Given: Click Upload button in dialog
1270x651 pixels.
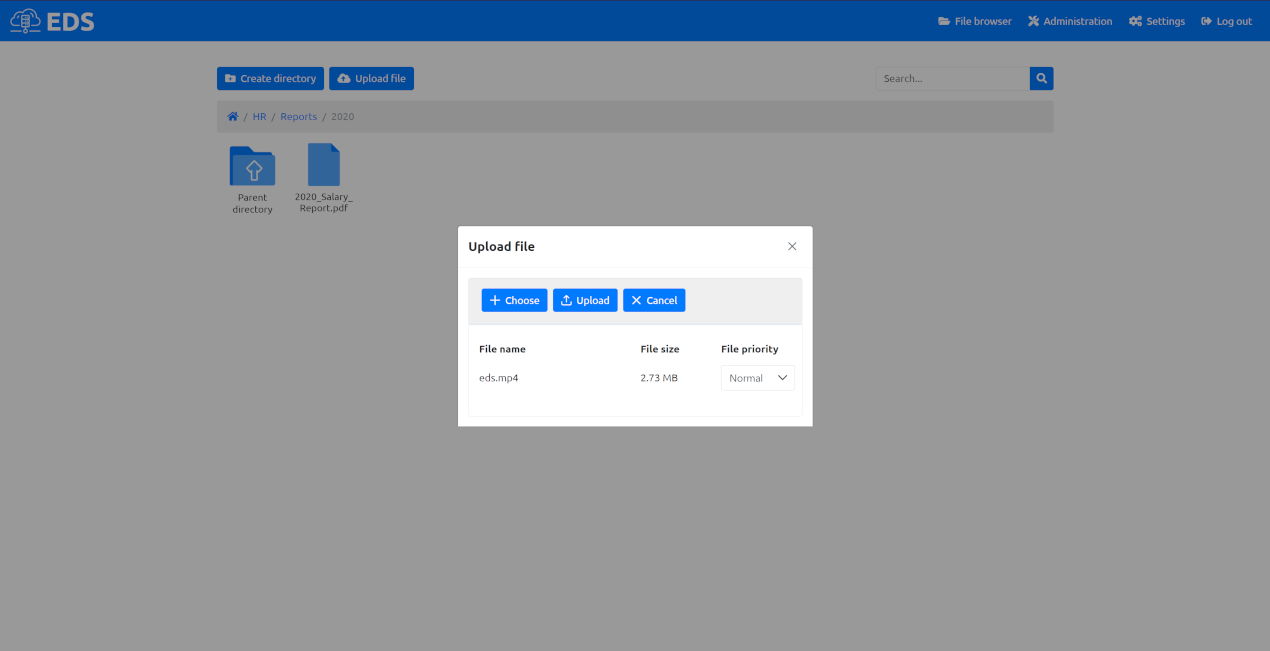Looking at the screenshot, I should coord(585,300).
